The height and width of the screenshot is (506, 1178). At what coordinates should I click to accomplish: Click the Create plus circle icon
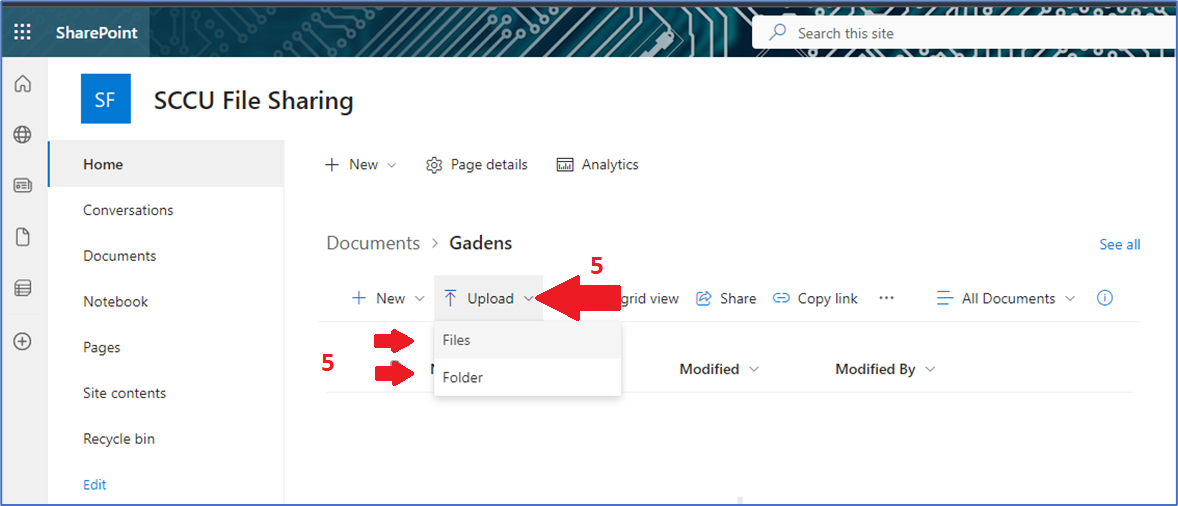(23, 342)
